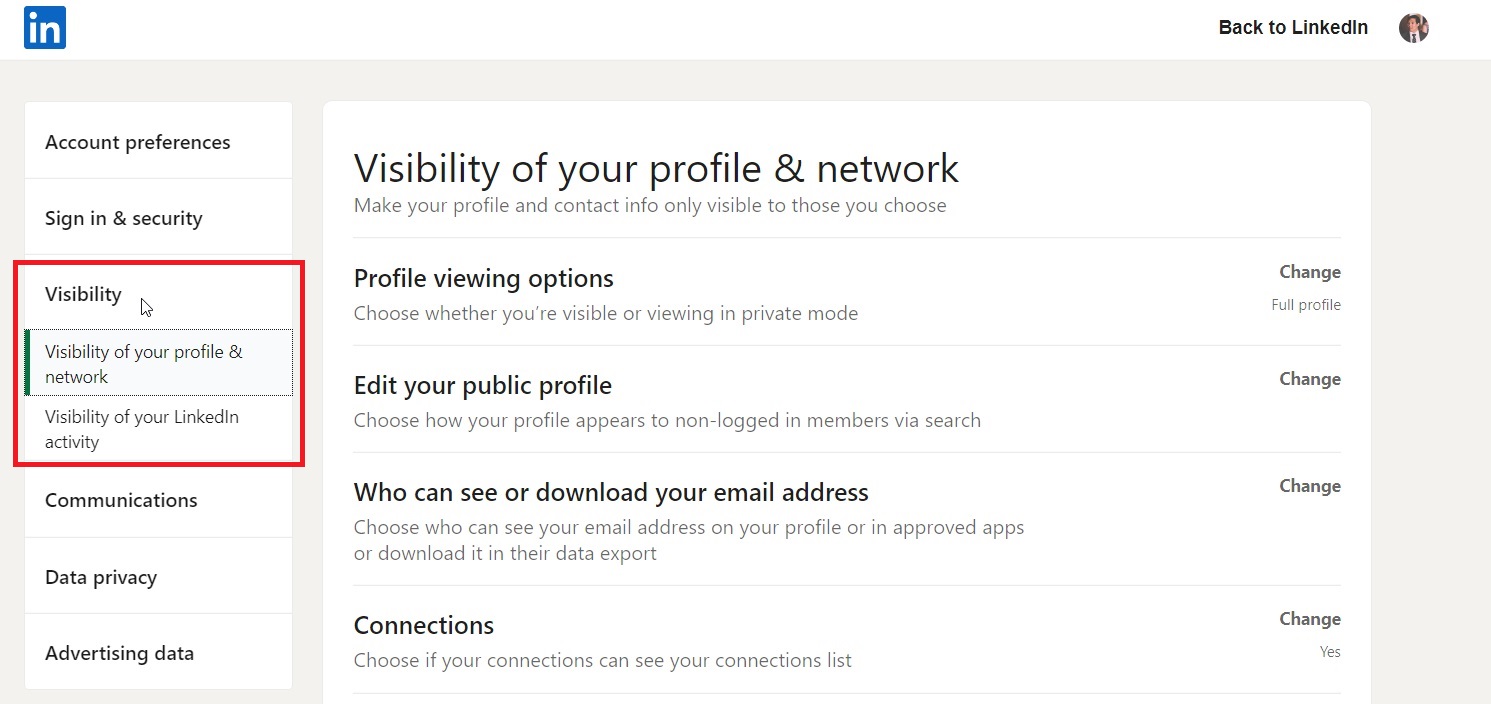Open Account preferences section
Image resolution: width=1491 pixels, height=704 pixels.
tap(138, 142)
